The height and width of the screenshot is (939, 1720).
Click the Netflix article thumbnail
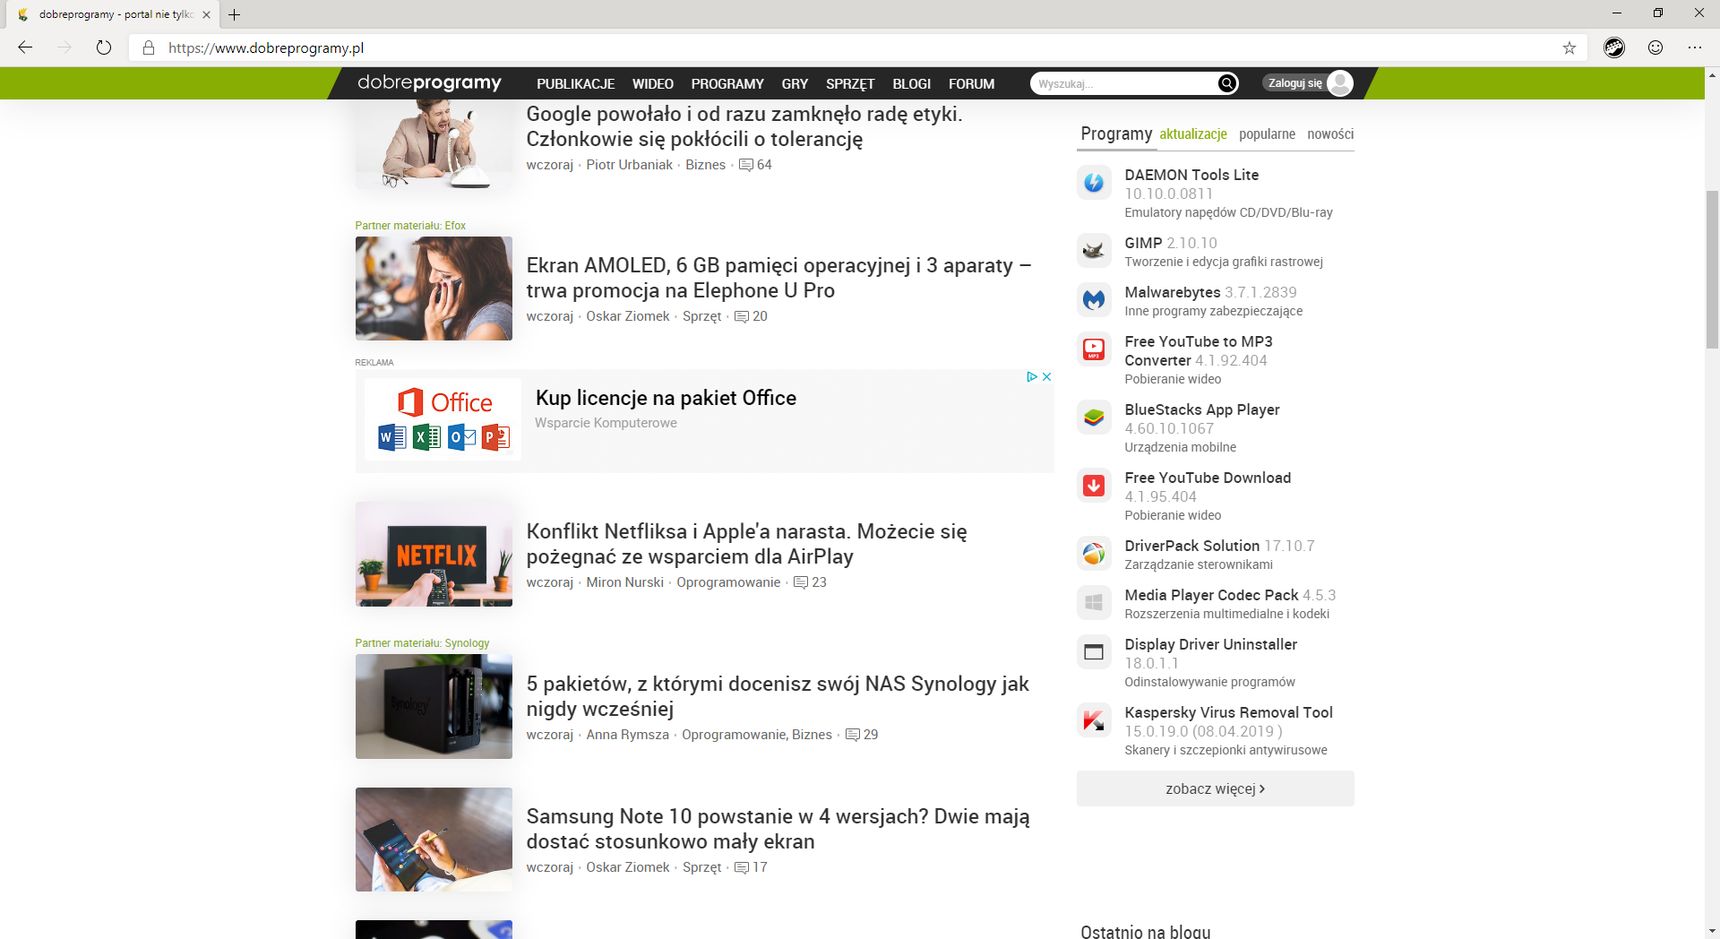point(434,555)
